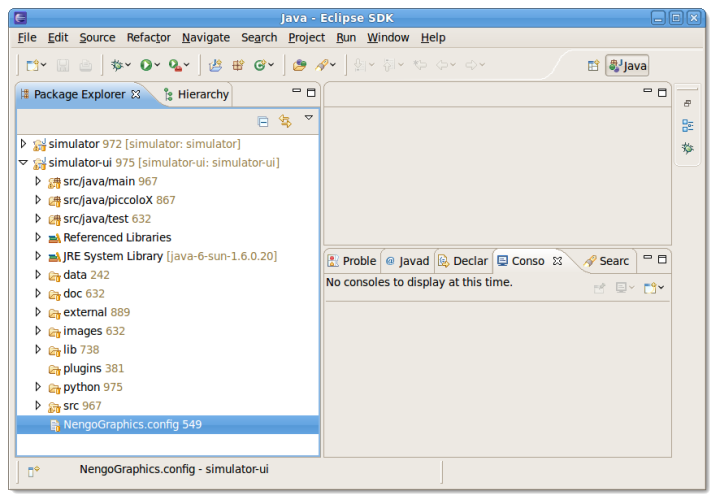Open the Edit menu
This screenshot has width=720, height=504.
(58, 38)
